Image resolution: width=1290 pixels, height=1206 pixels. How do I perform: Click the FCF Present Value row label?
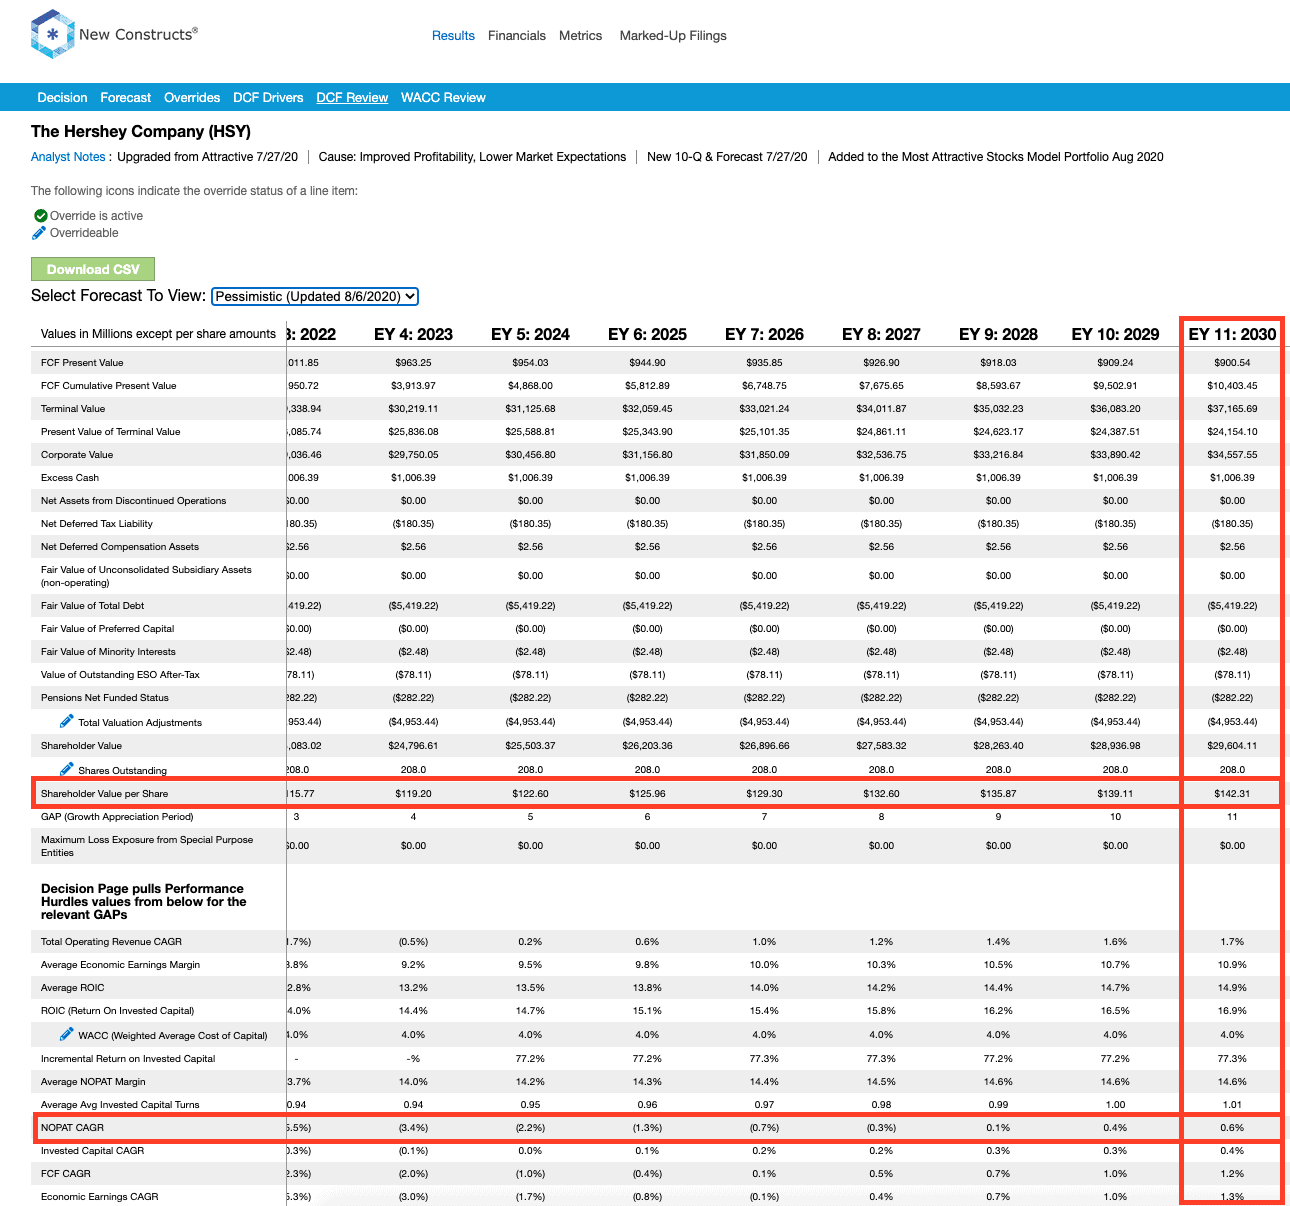coord(82,362)
